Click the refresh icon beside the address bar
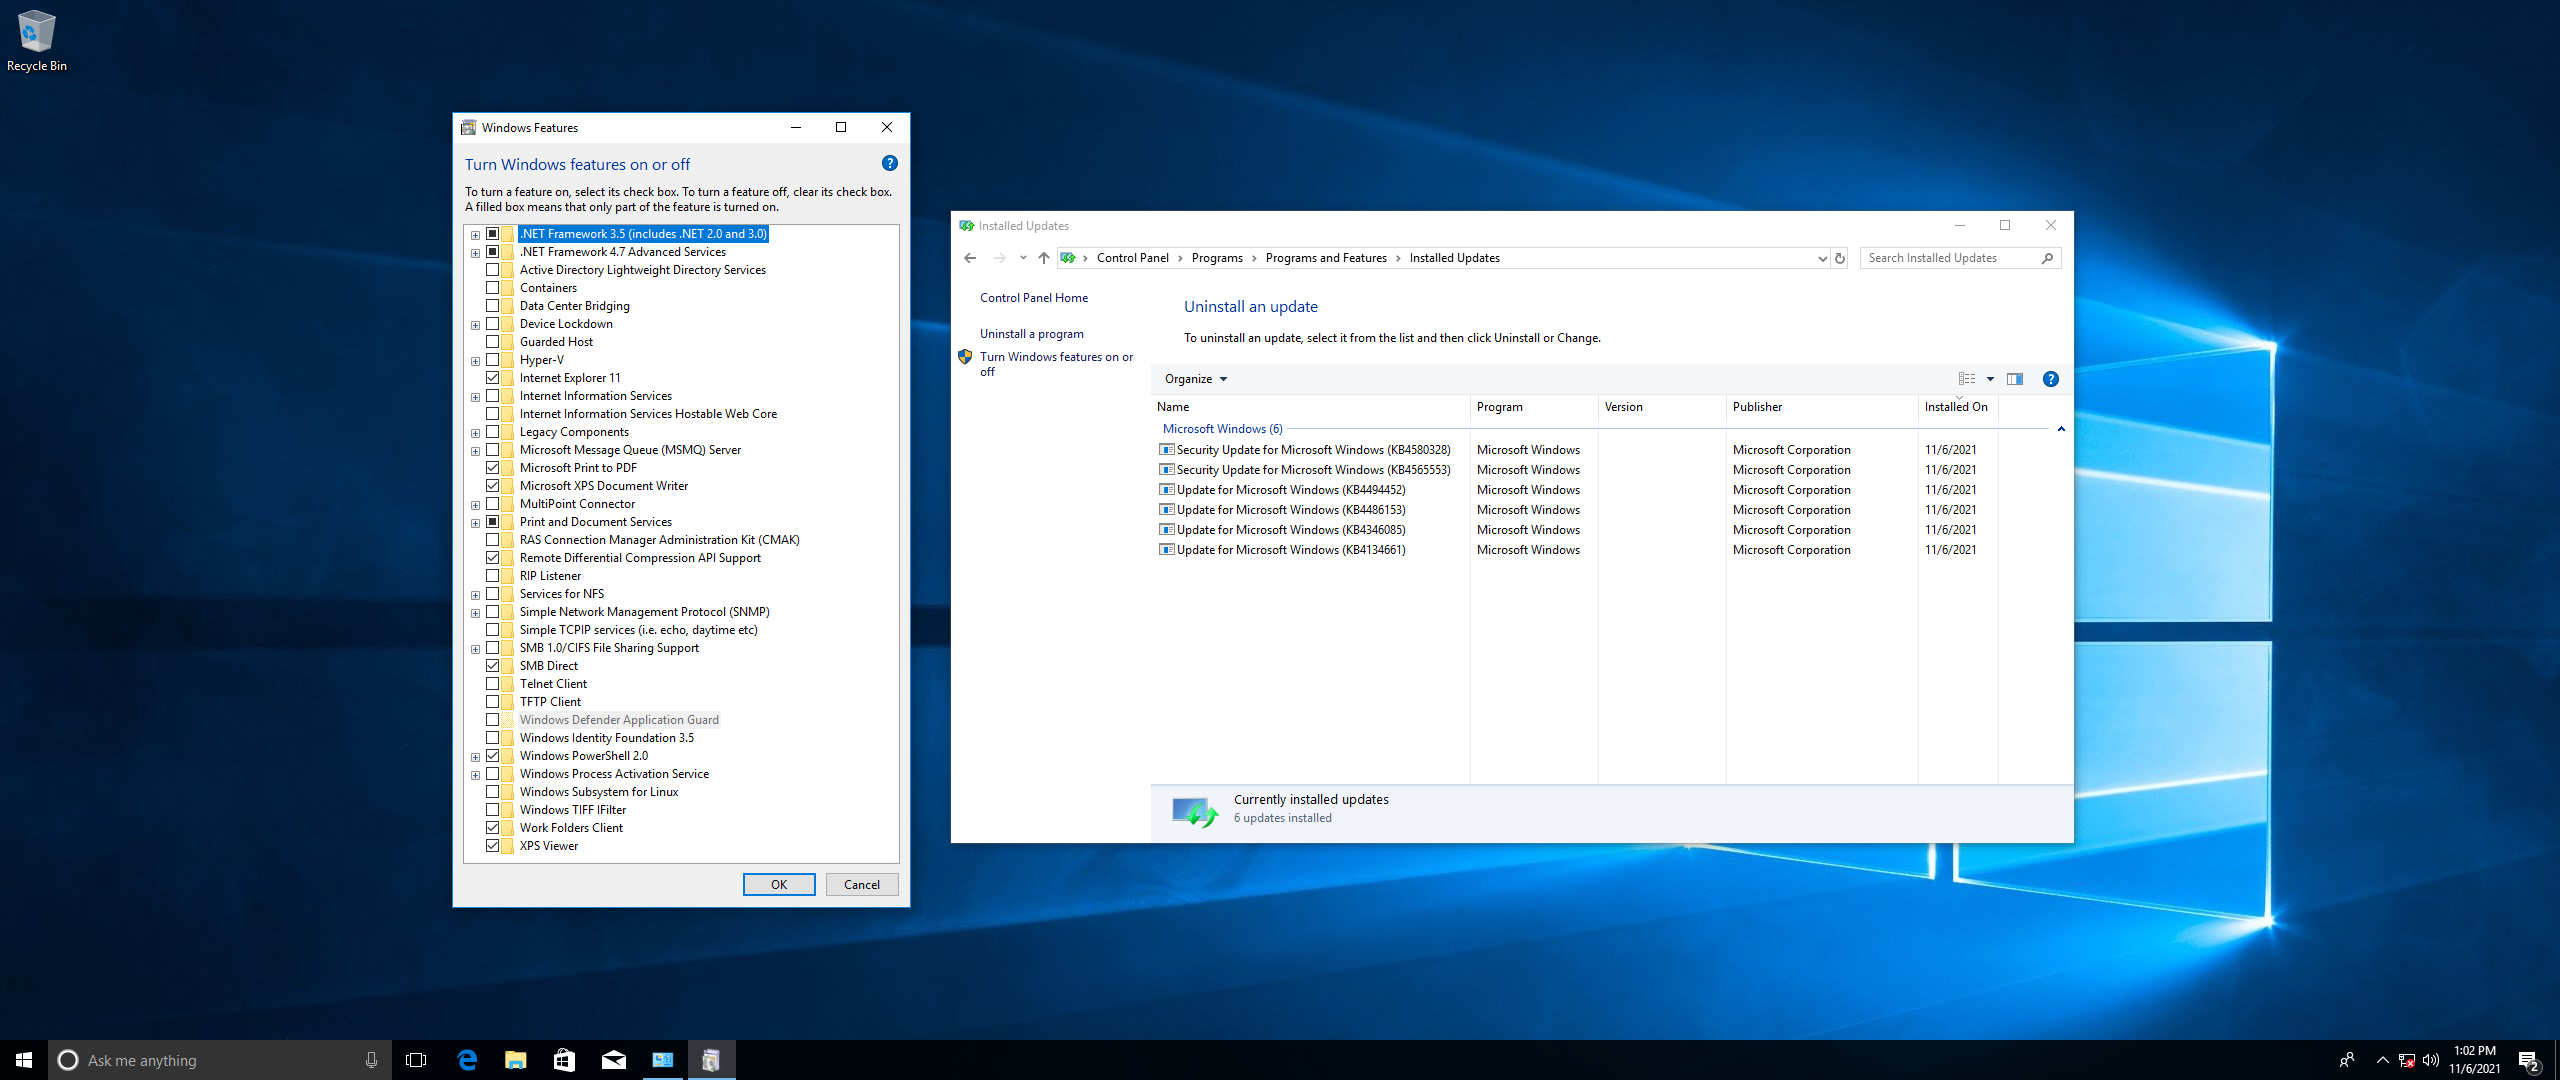The image size is (2560, 1080). (x=1839, y=258)
